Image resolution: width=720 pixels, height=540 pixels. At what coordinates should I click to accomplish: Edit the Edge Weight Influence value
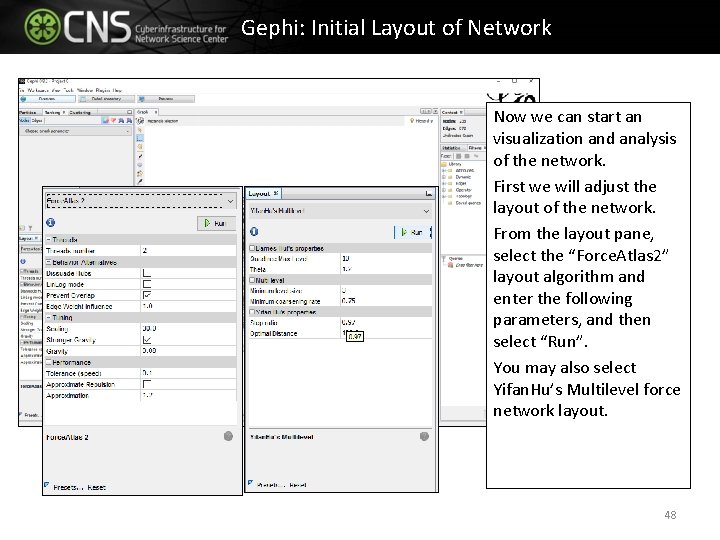188,306
